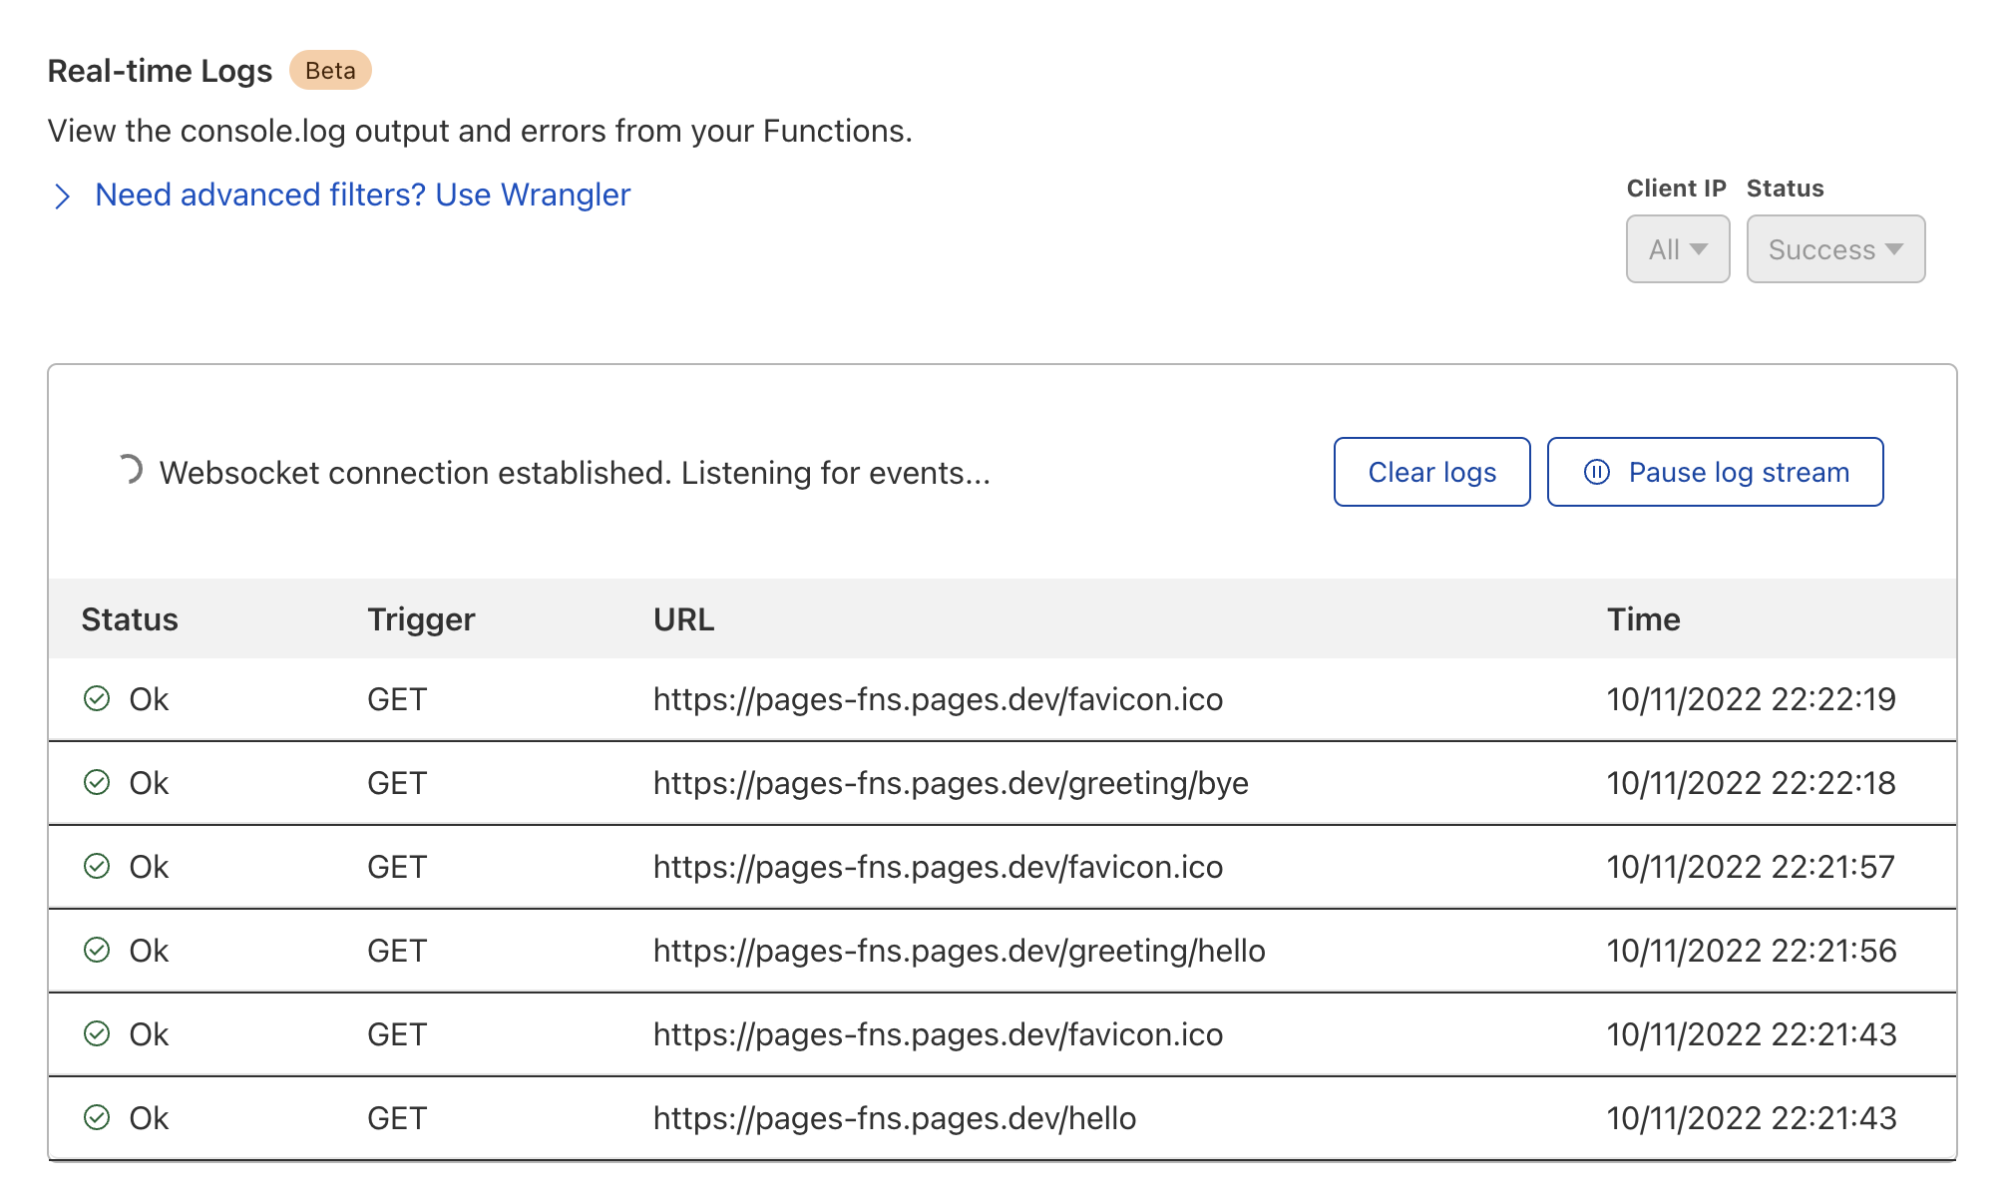
Task: Click the Status column header
Action: pos(130,620)
